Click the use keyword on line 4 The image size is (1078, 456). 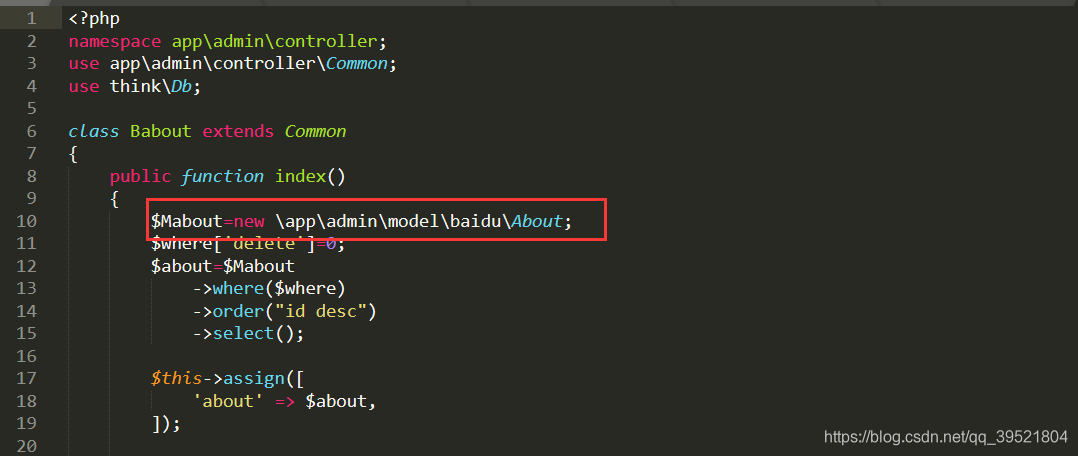[x=84, y=87]
